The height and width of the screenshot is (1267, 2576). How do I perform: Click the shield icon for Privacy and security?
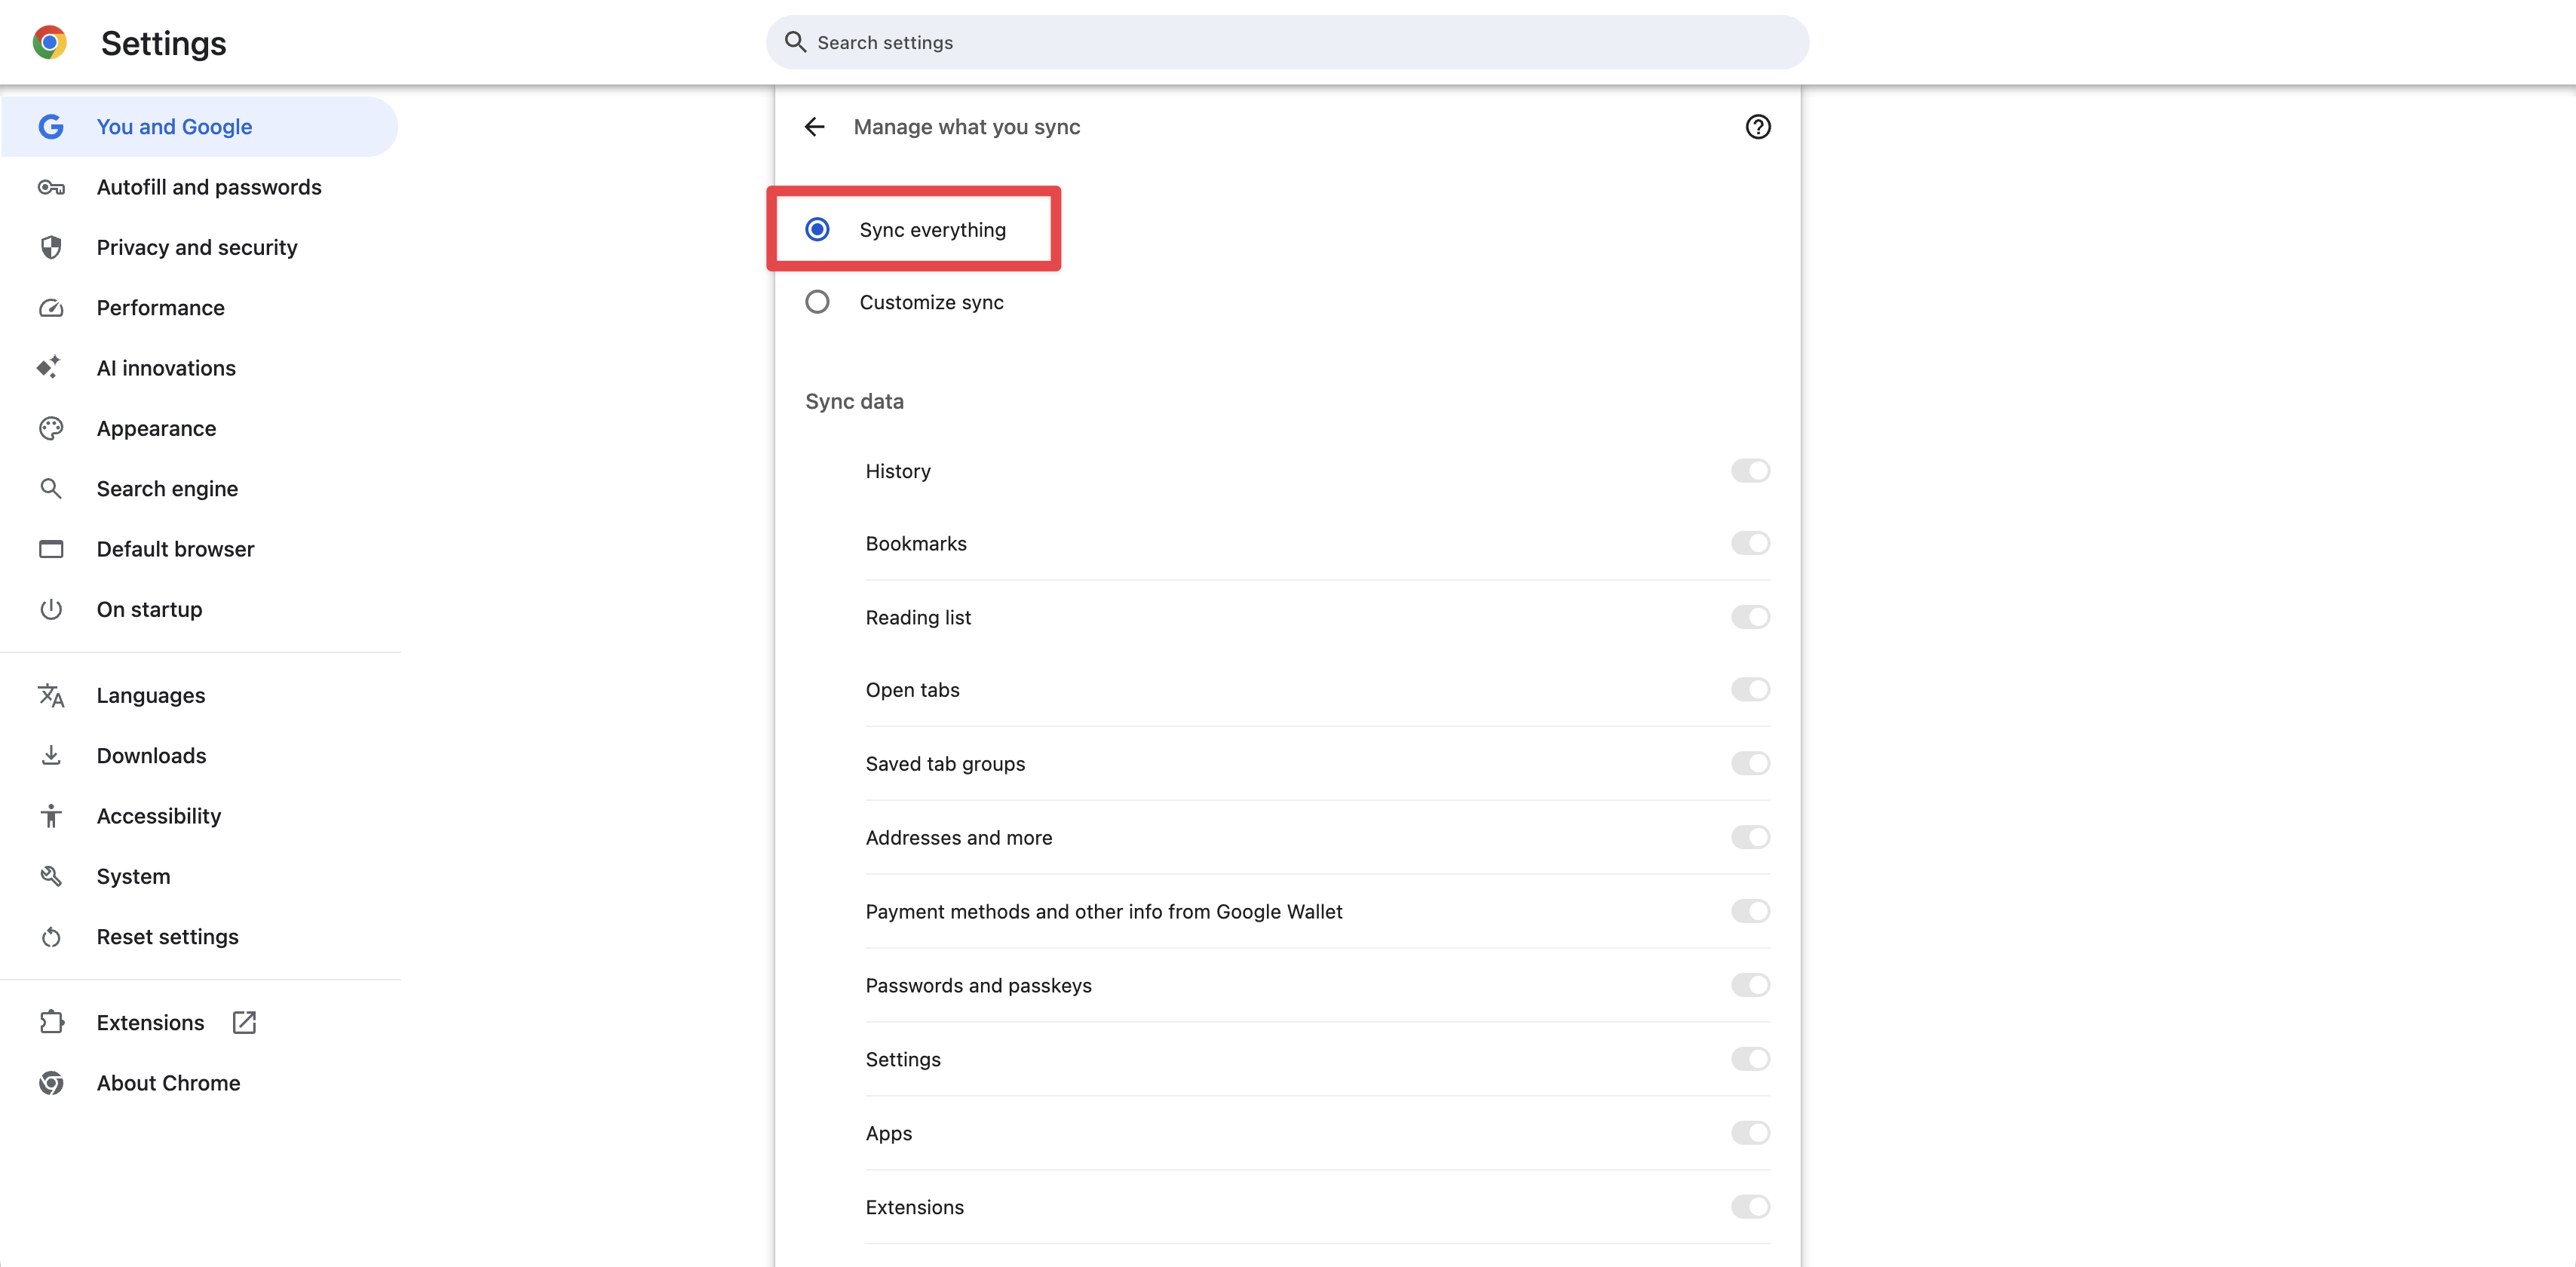51,248
